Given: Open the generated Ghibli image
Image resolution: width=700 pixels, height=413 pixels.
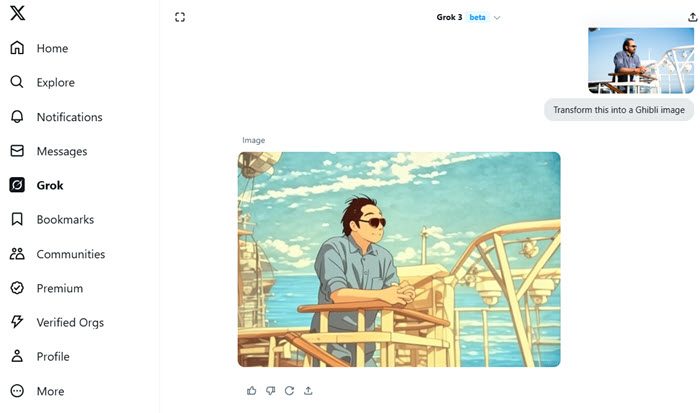Looking at the screenshot, I should point(399,259).
